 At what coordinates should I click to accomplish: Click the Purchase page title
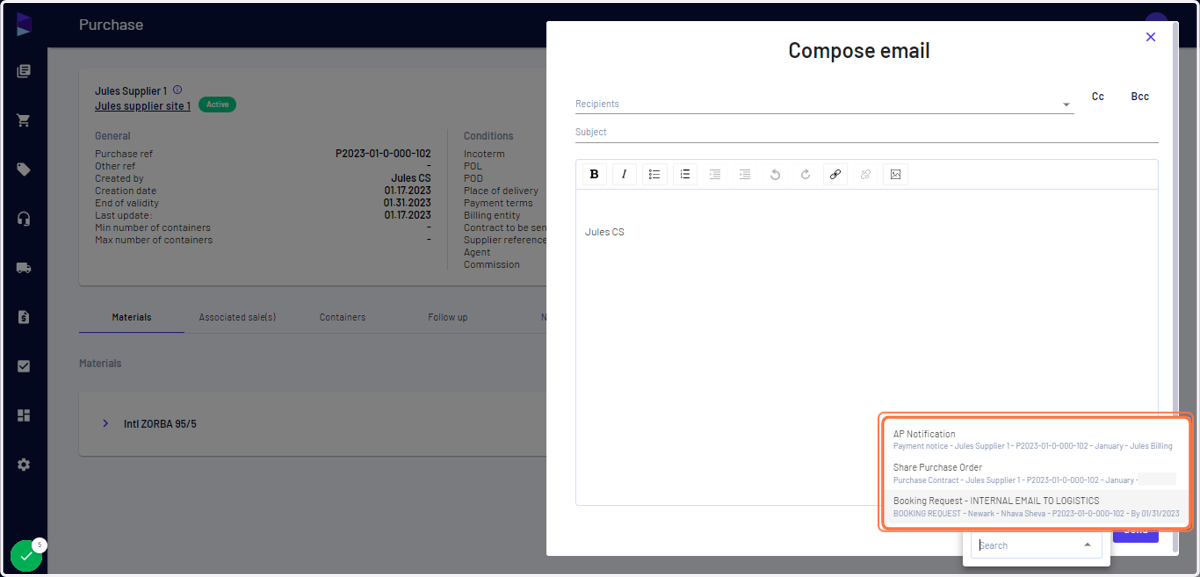111,24
